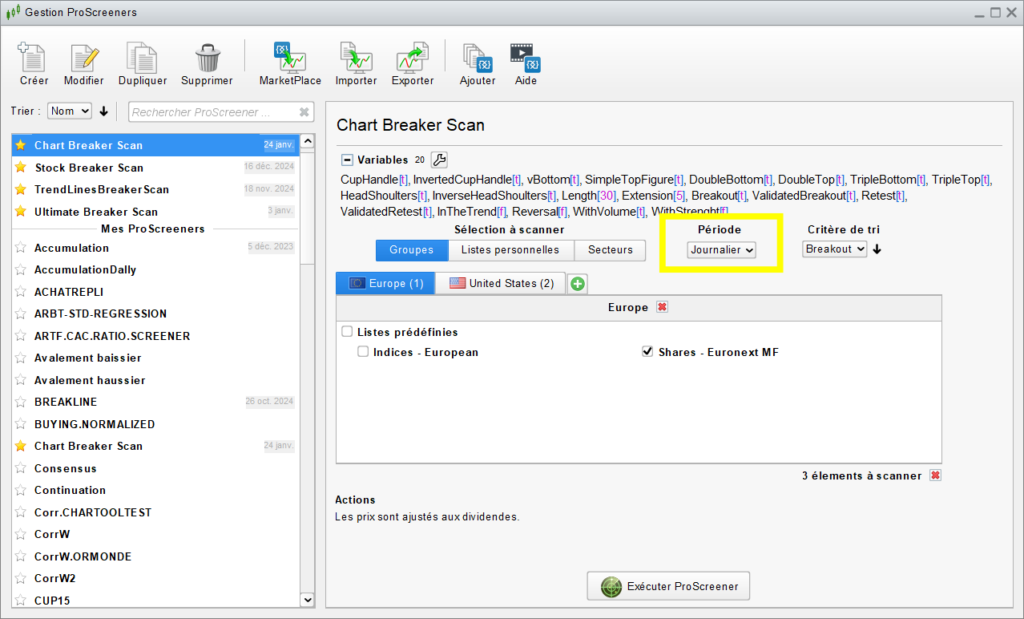Switch to the Groupes tab

coord(411,250)
